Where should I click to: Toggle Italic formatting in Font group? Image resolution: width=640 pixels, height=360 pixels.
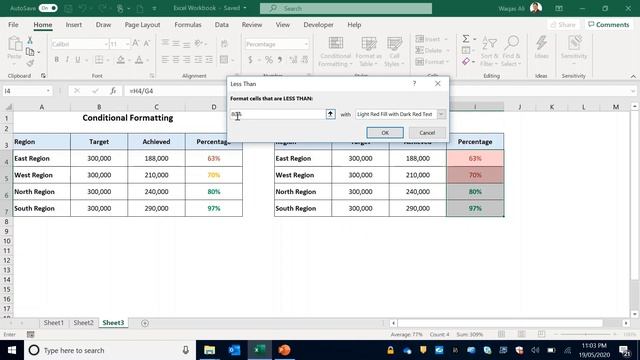point(67,60)
